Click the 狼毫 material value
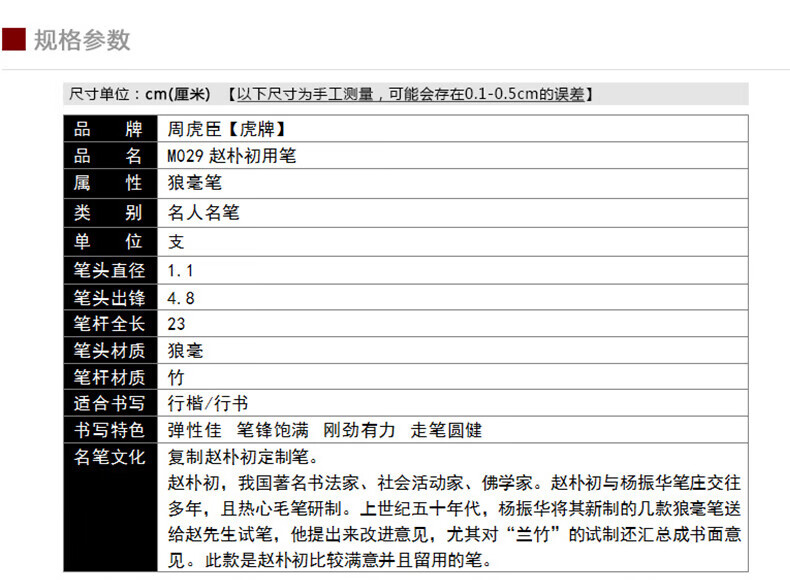 tap(185, 351)
